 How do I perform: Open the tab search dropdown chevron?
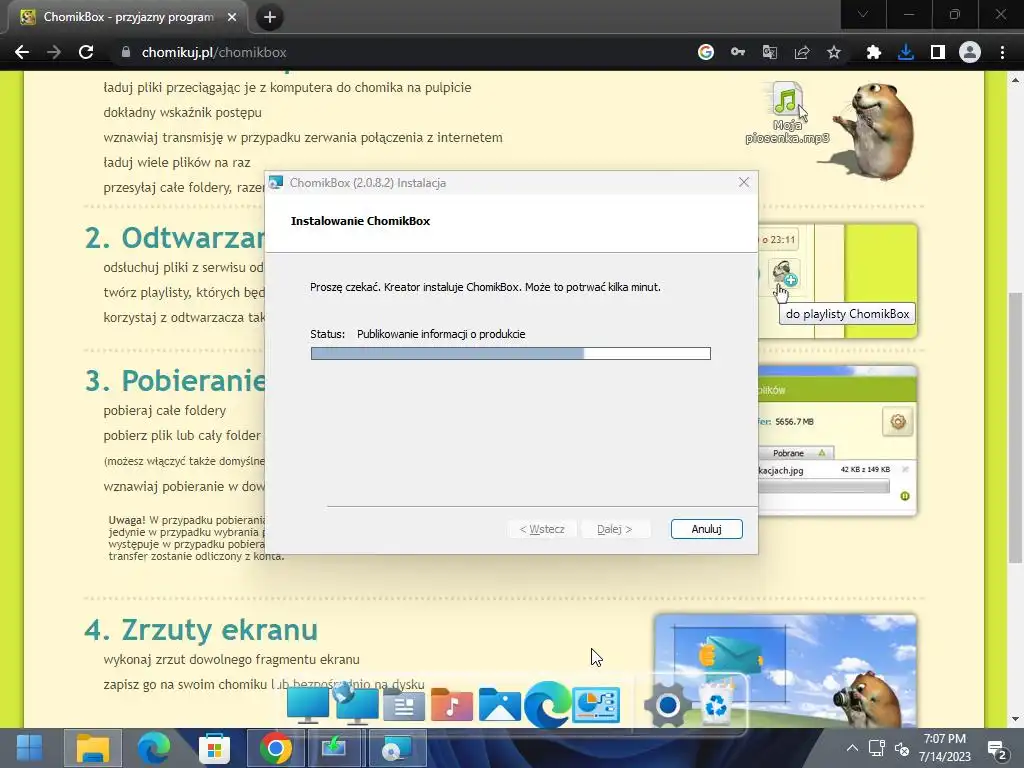coord(863,14)
